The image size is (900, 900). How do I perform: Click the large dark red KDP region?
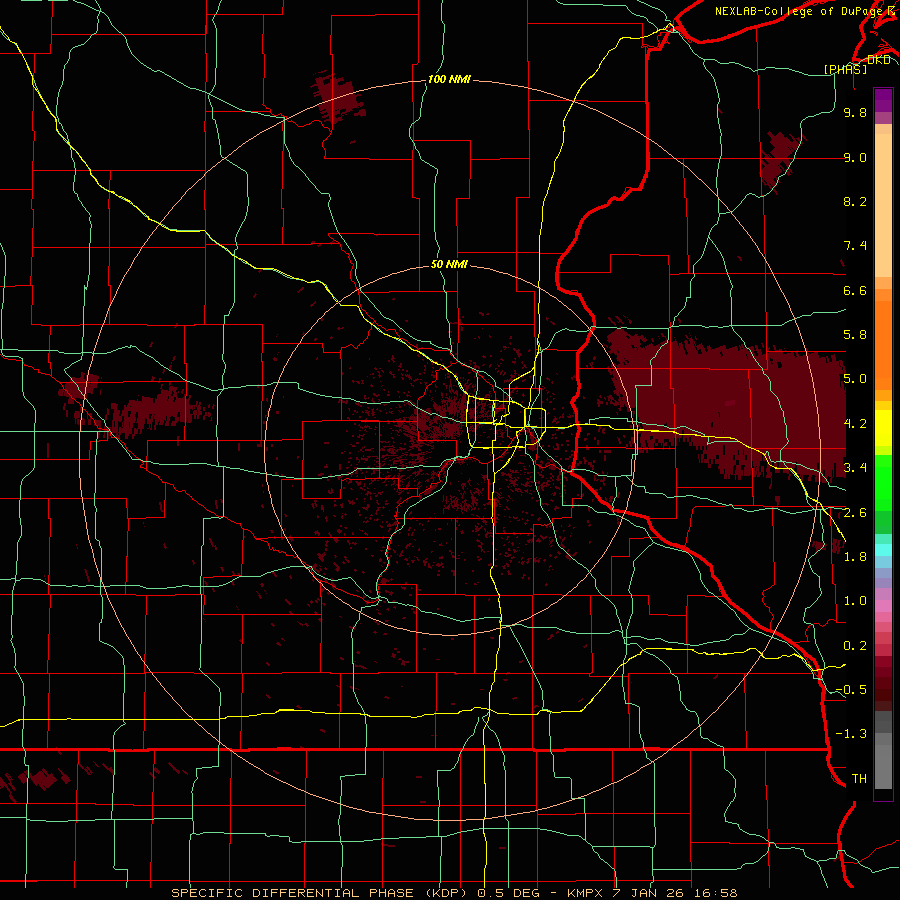pos(729,405)
